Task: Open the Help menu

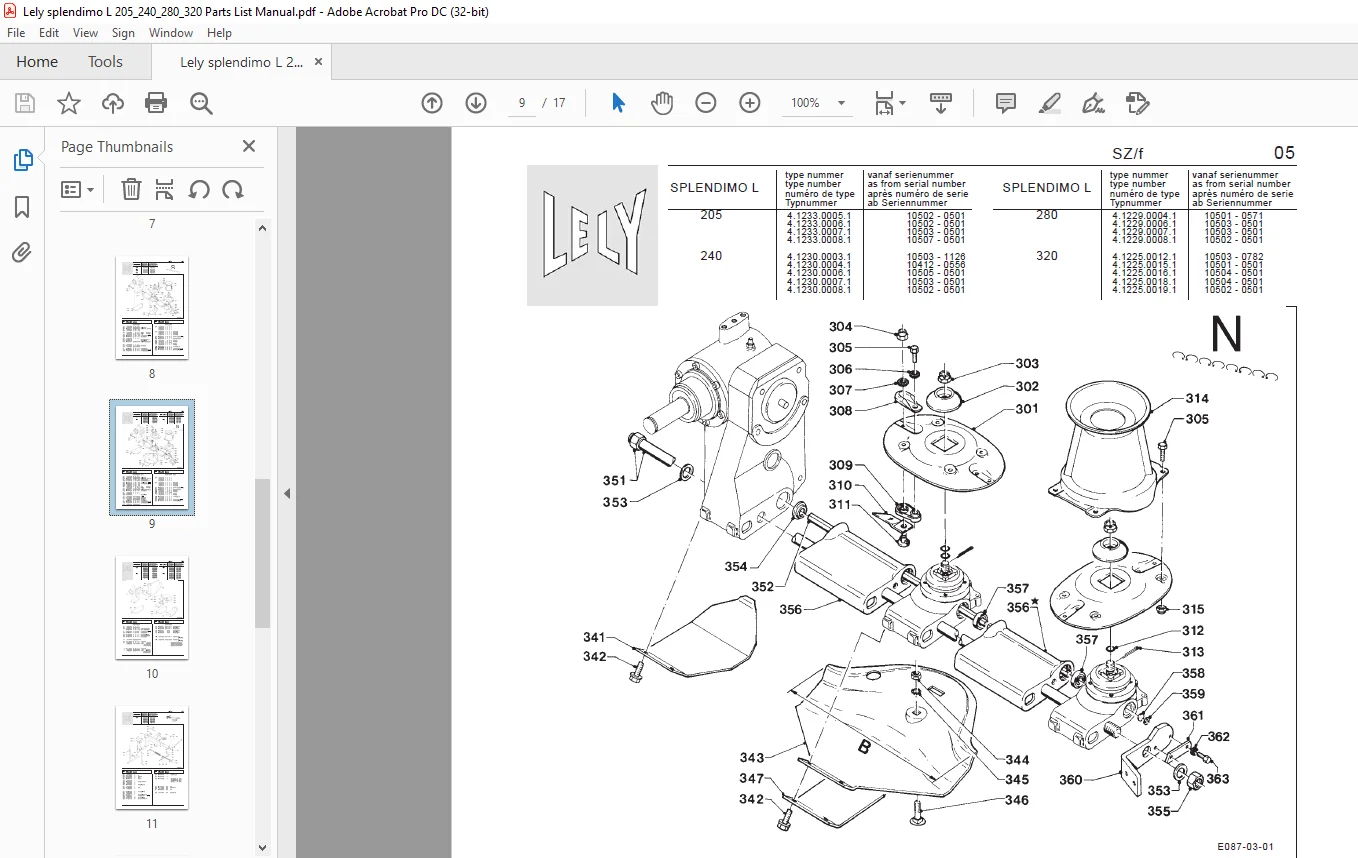Action: [x=219, y=33]
